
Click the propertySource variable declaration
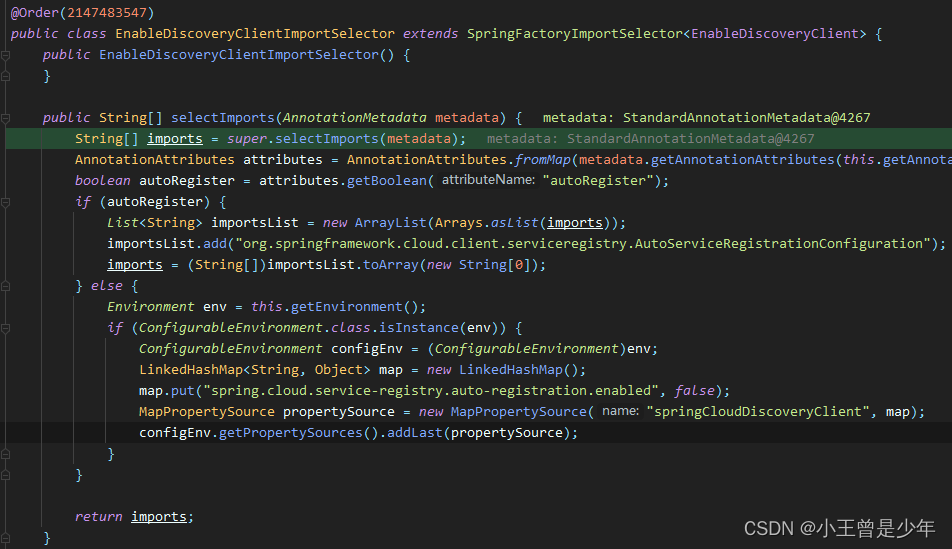pos(339,412)
